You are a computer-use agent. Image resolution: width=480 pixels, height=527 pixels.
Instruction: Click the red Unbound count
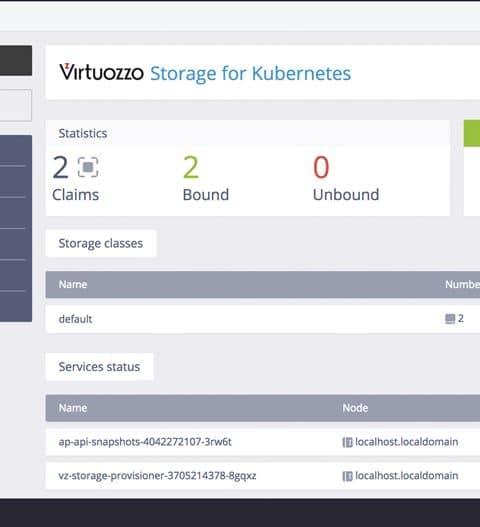point(321,167)
